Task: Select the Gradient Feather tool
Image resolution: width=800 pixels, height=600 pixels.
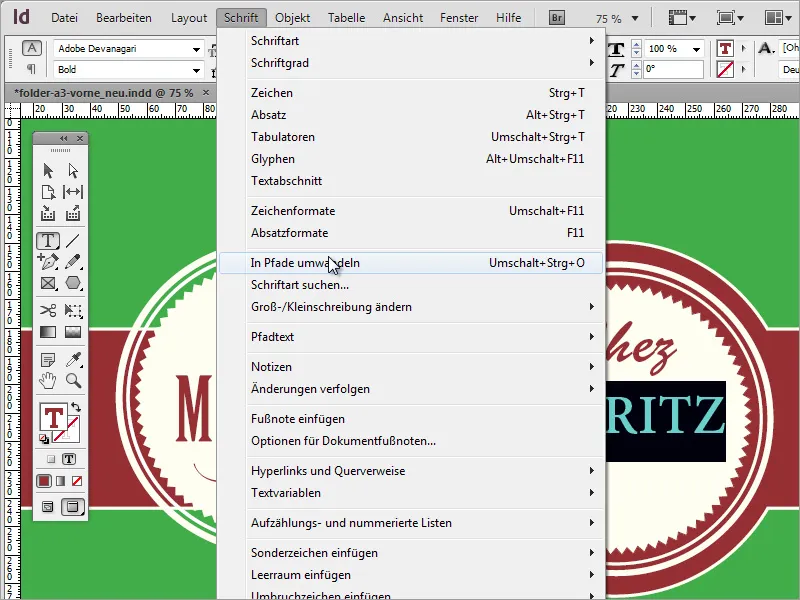Action: click(73, 332)
